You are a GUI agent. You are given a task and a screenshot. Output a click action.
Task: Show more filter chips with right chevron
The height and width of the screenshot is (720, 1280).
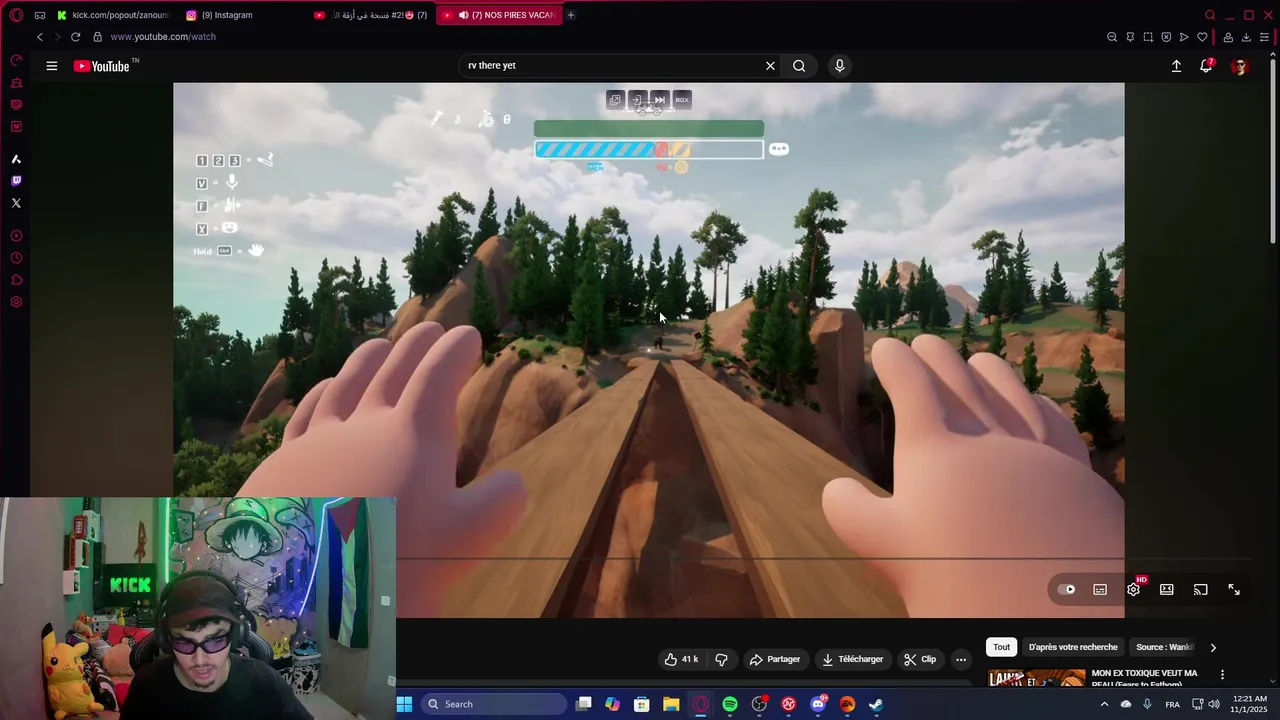click(x=1213, y=648)
